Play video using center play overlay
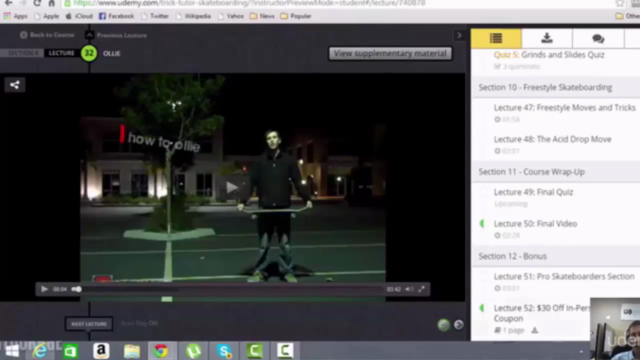The width and height of the screenshot is (640, 360). click(x=231, y=187)
